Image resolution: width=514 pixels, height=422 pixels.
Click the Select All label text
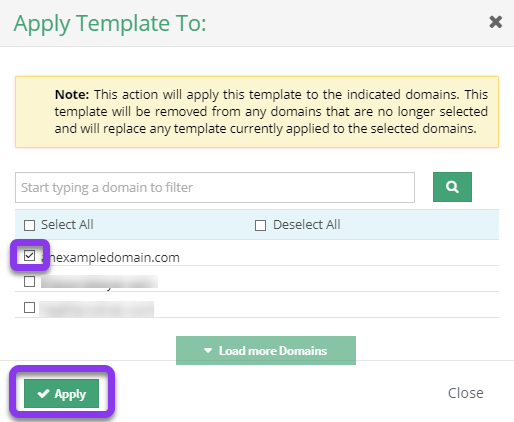[x=67, y=225]
